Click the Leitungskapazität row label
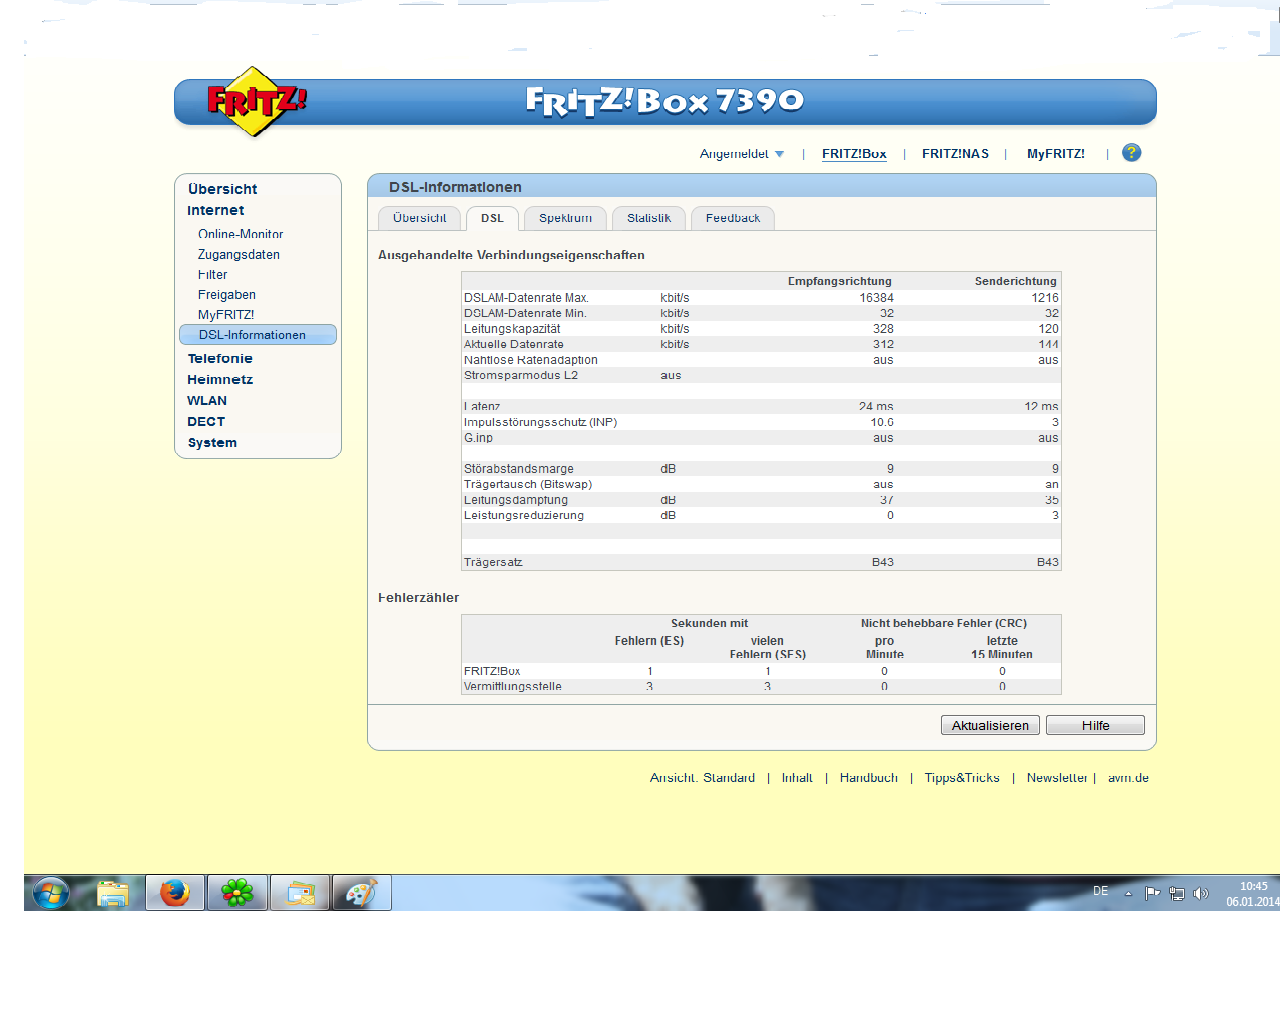 [x=511, y=329]
